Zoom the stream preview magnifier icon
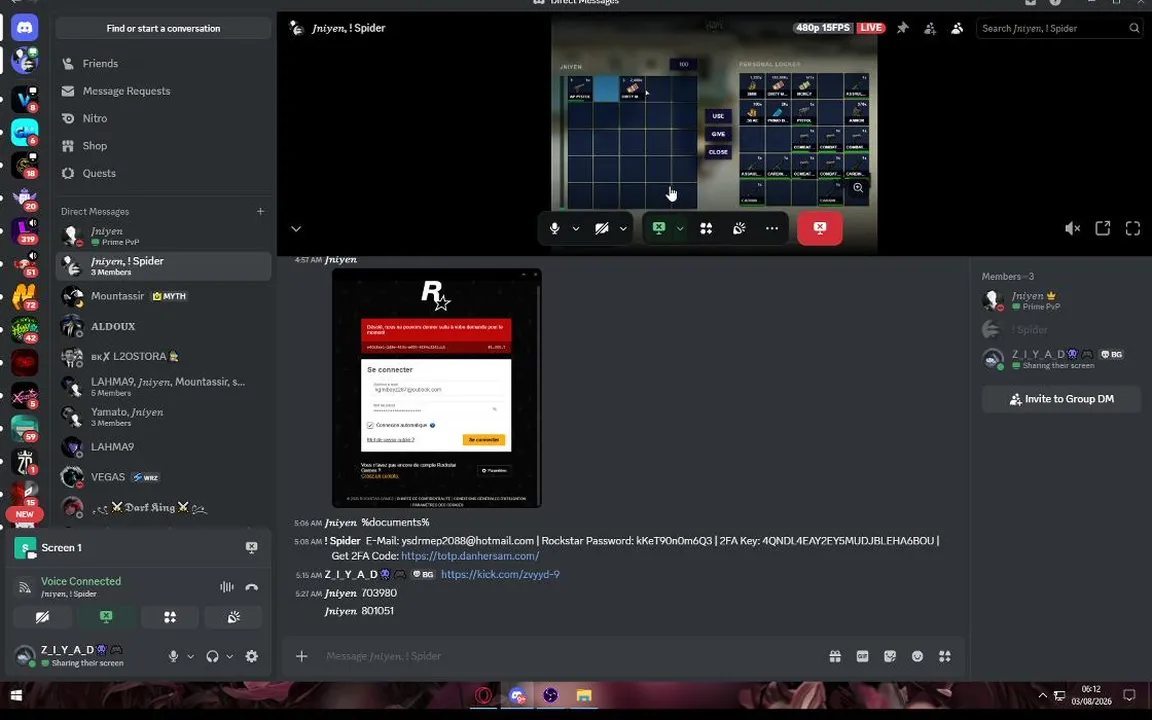Viewport: 1152px width, 720px height. (858, 187)
